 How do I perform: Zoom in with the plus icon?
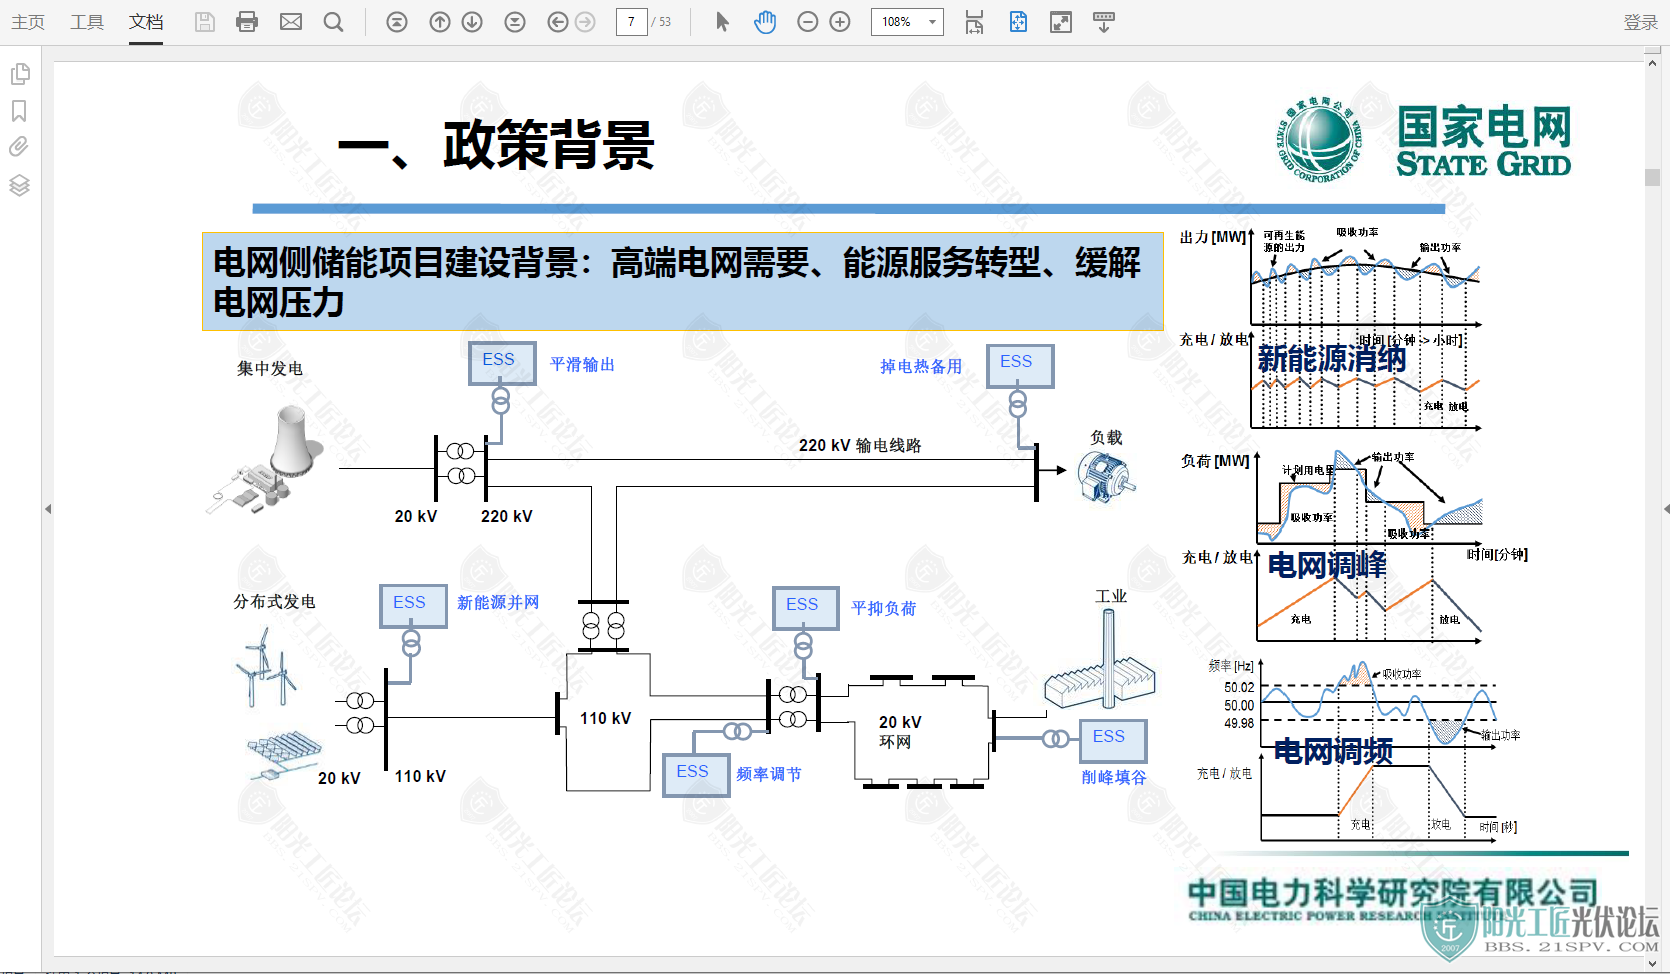[840, 22]
